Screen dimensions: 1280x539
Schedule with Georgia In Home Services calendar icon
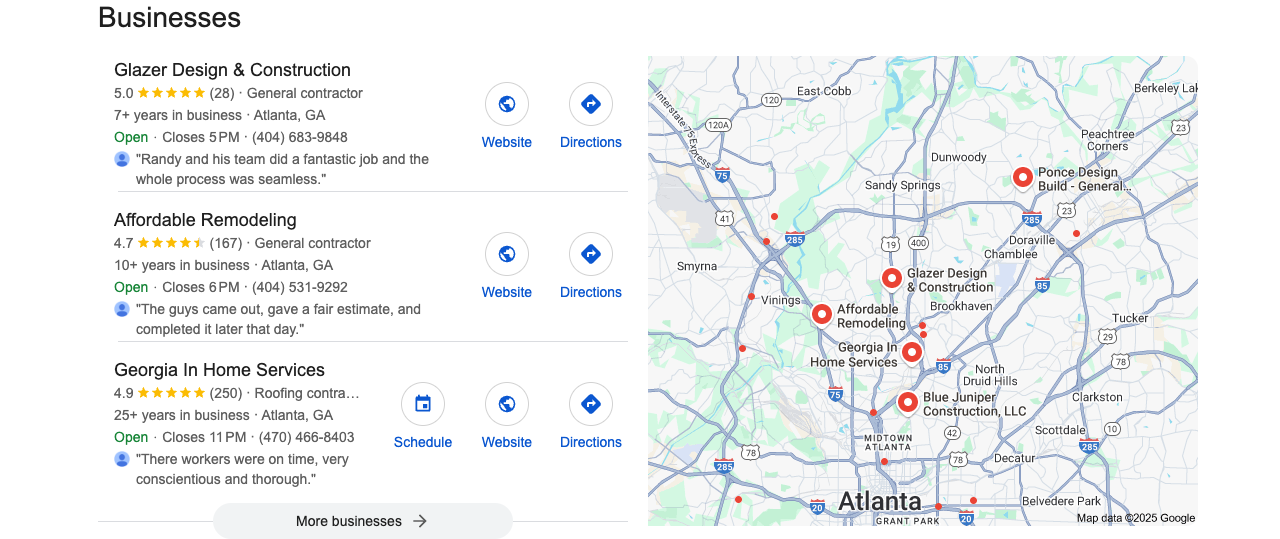[x=423, y=404]
